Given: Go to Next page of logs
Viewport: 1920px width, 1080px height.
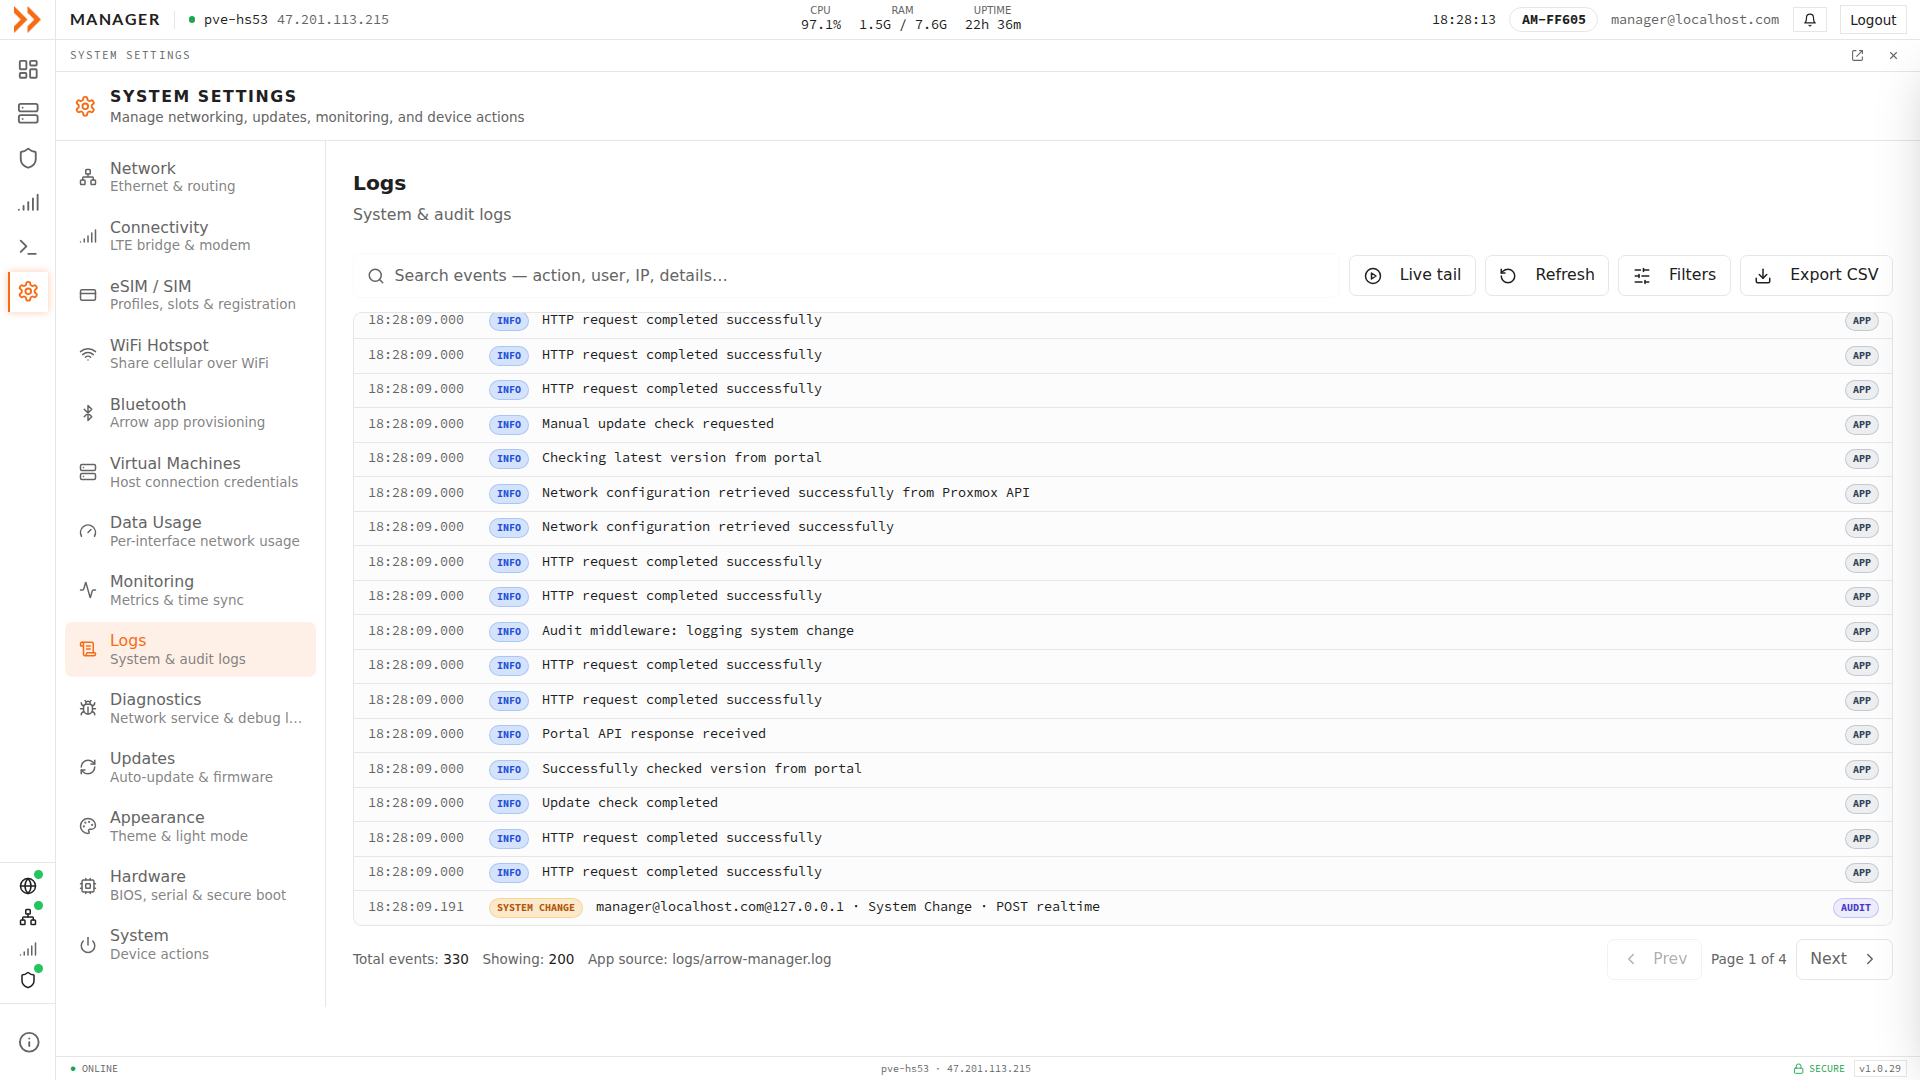Looking at the screenshot, I should coord(1844,959).
